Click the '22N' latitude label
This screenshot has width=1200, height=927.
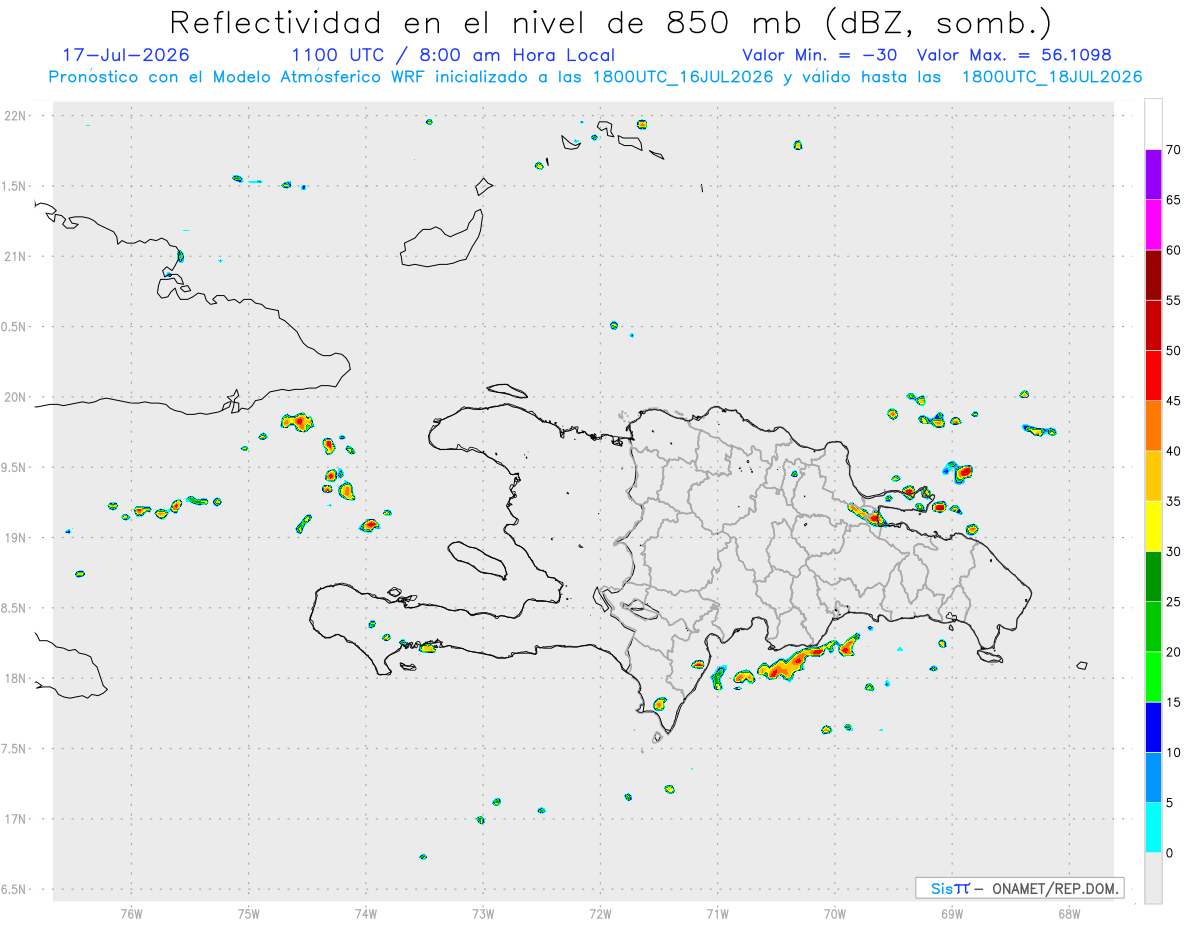click(x=17, y=116)
